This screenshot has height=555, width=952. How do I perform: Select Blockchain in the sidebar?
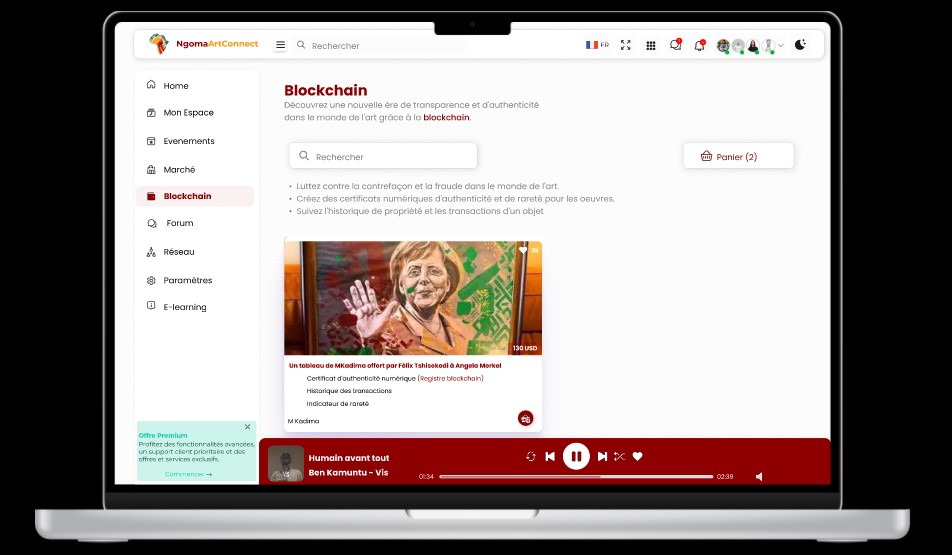coord(196,196)
